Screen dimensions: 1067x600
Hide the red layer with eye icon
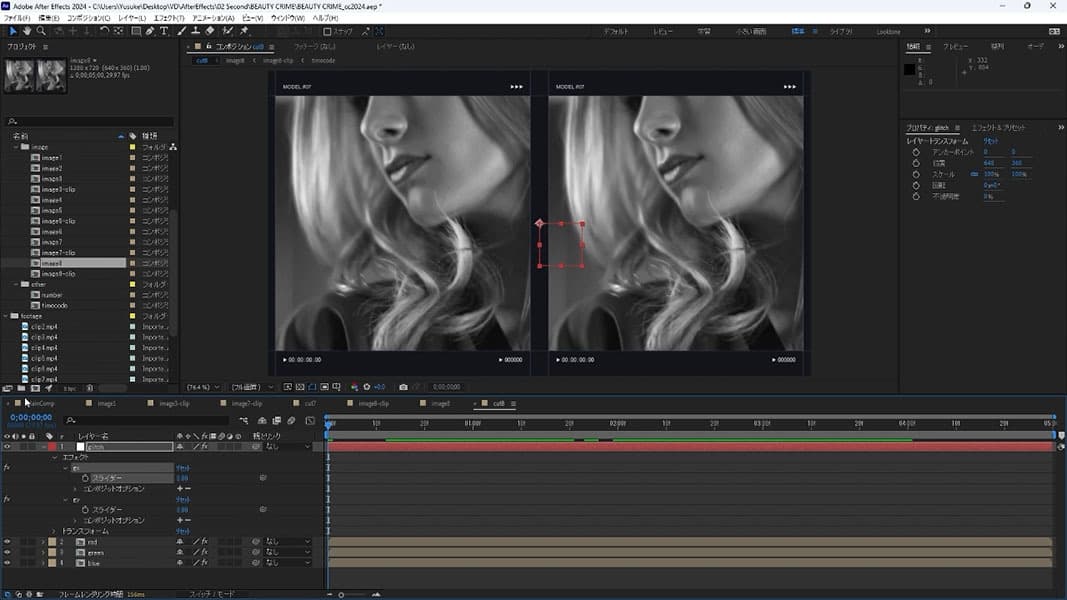7,541
